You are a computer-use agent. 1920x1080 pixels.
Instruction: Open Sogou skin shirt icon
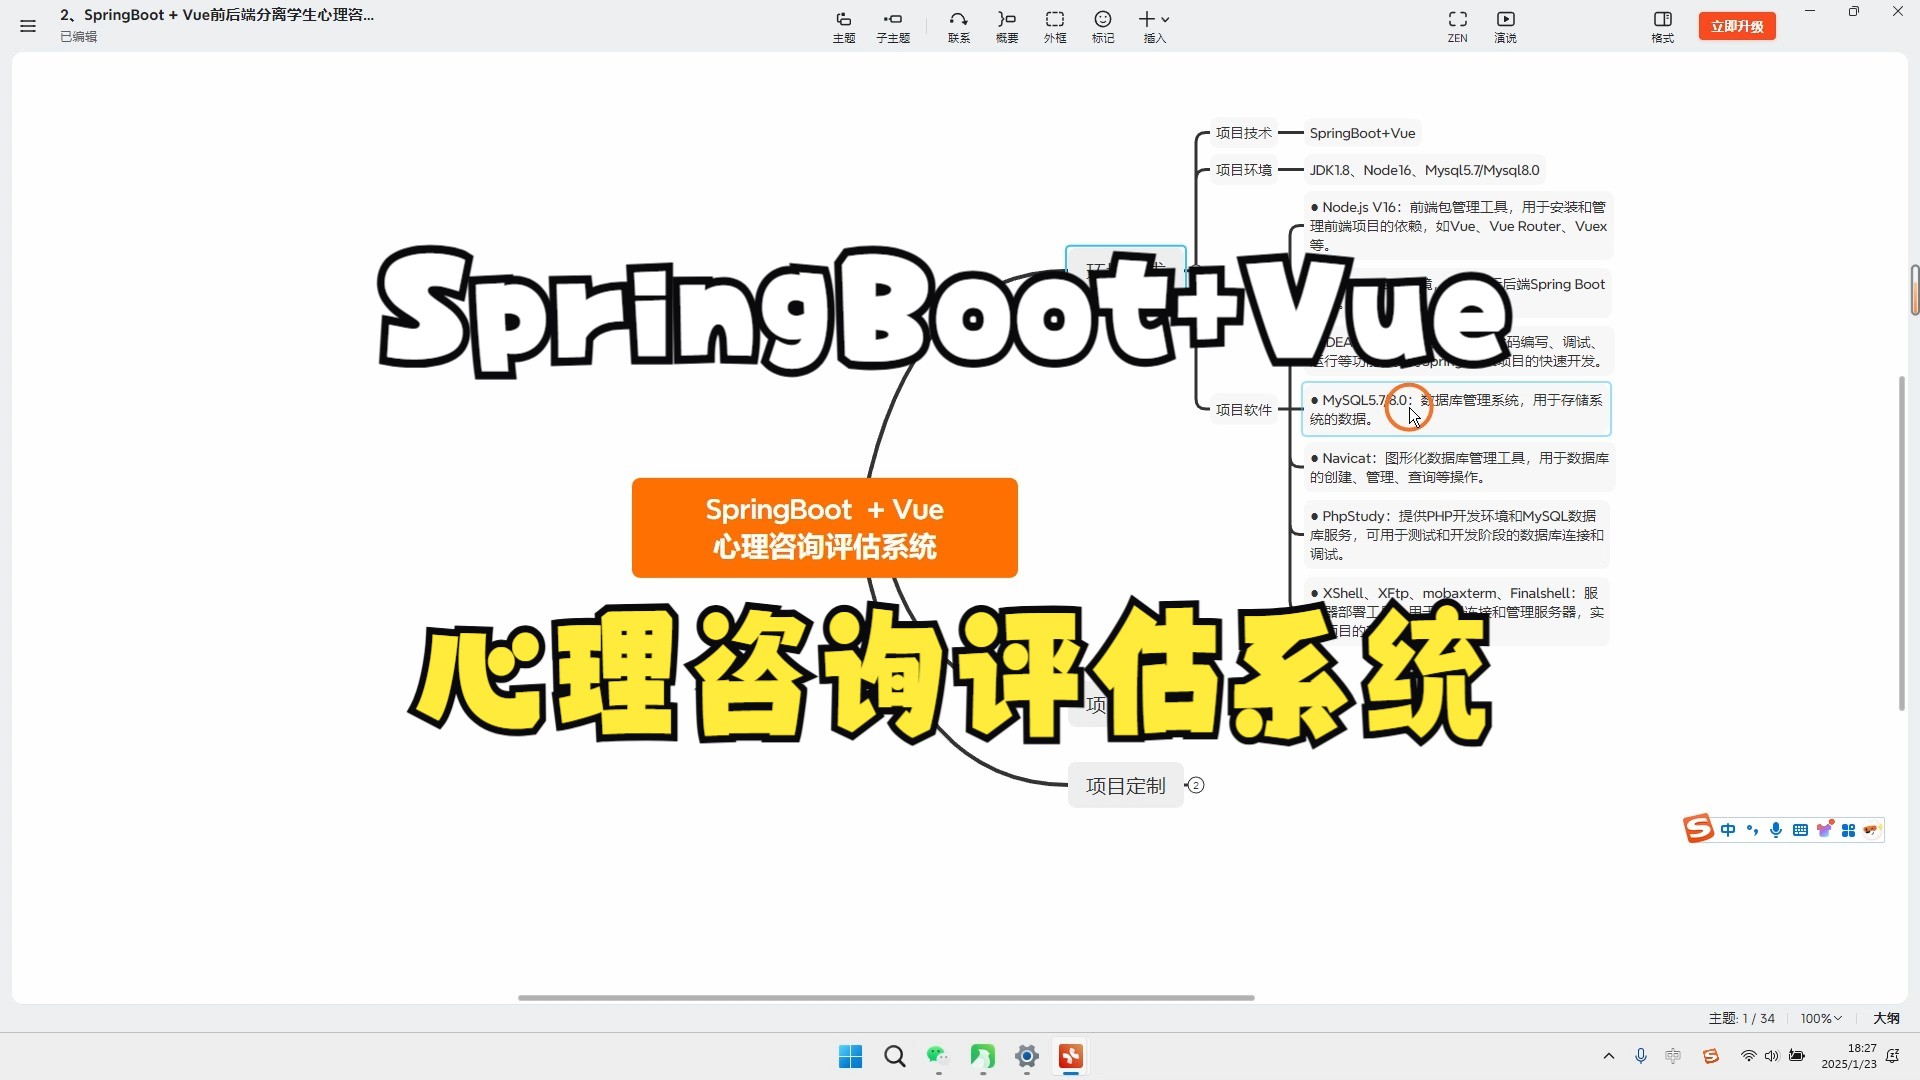coord(1824,830)
